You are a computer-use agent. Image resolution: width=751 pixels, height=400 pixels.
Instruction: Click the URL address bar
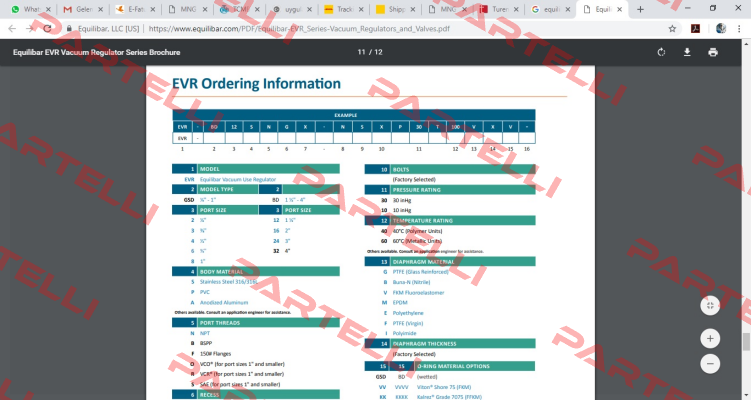coord(364,29)
